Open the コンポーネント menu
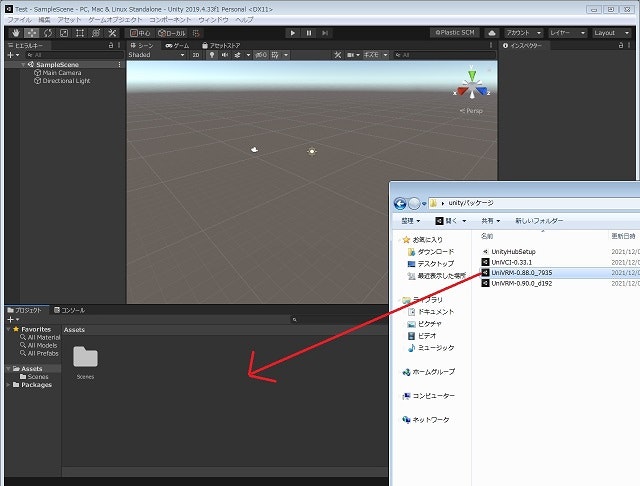This screenshot has width=640, height=486. click(x=170, y=20)
